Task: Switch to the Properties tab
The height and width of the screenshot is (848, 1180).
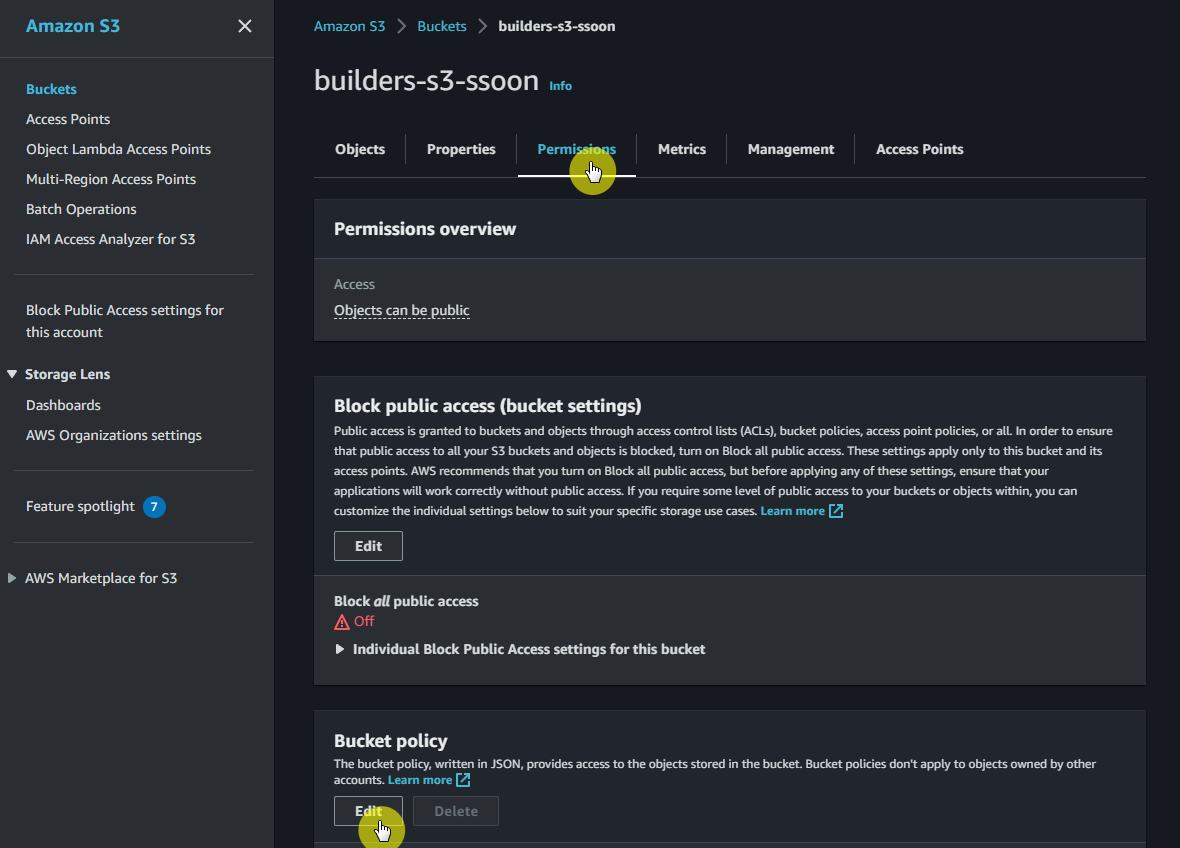Action: pos(461,149)
